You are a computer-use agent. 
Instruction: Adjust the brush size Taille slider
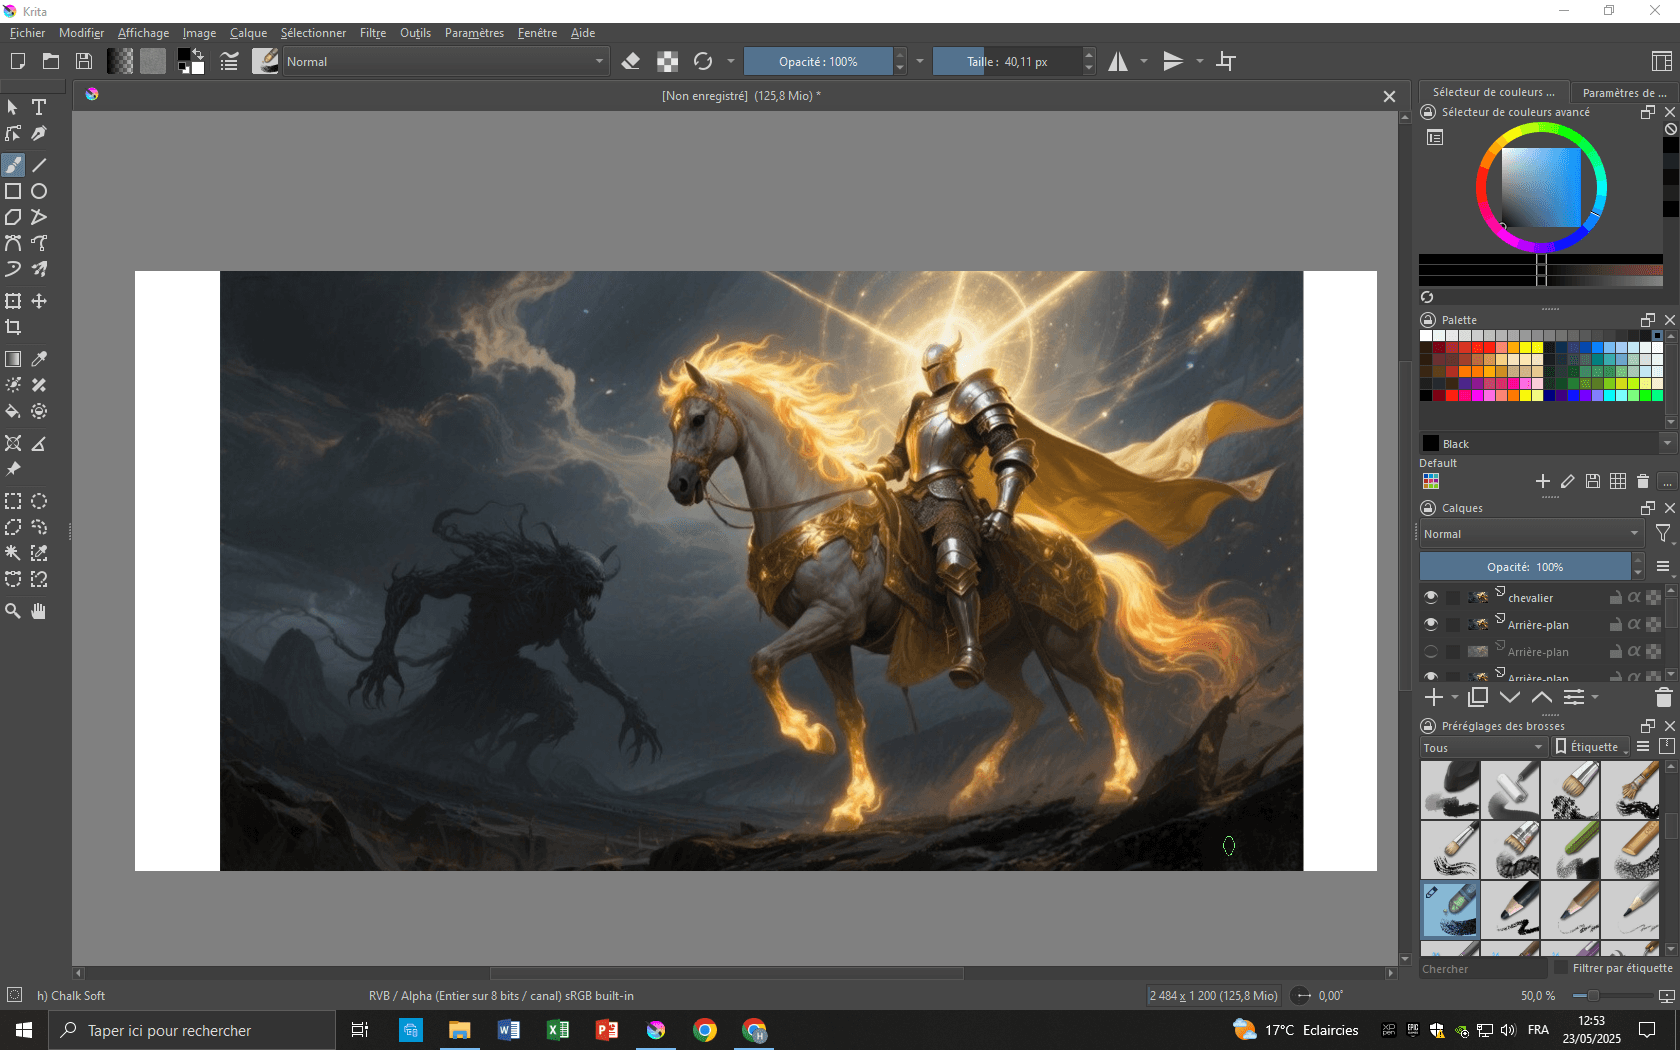pos(1007,61)
